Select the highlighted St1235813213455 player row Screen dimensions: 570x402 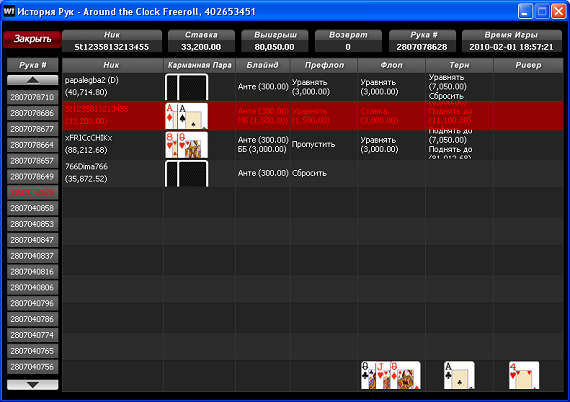(x=313, y=116)
